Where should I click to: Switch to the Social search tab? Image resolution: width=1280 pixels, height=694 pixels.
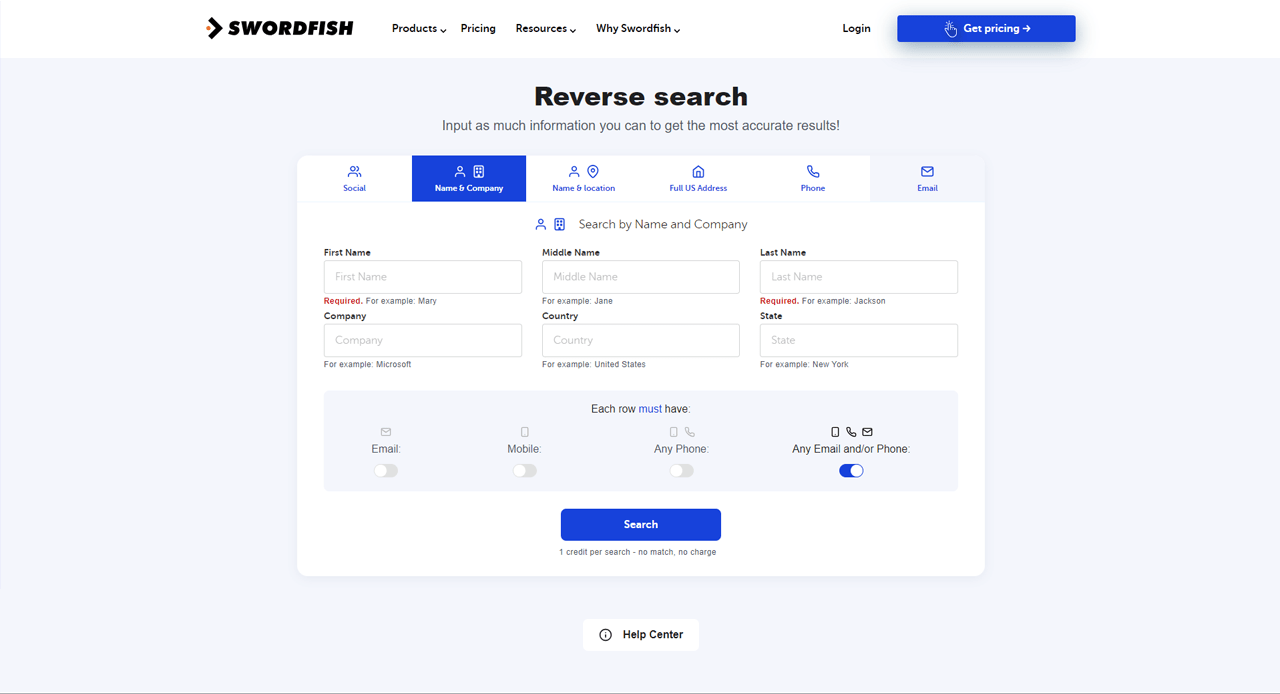coord(354,178)
